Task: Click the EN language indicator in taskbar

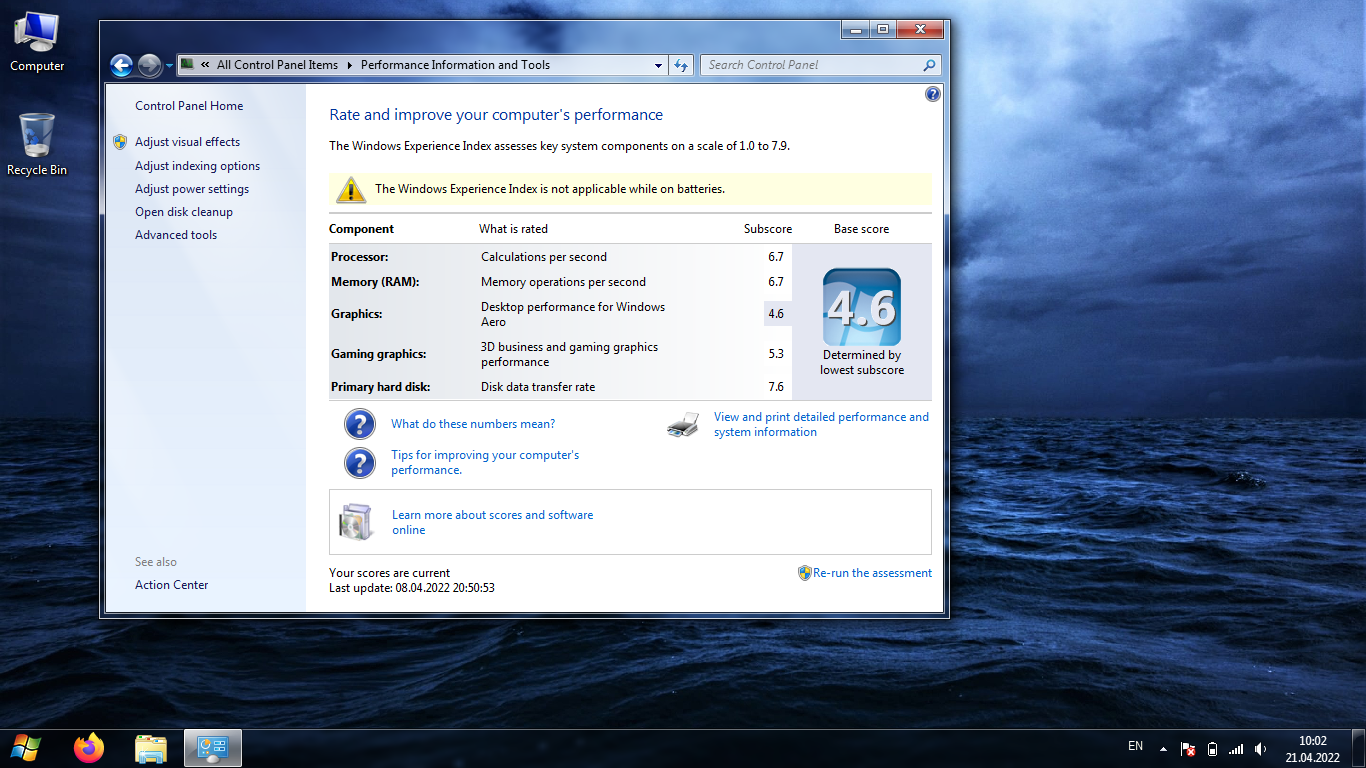Action: pos(1135,746)
